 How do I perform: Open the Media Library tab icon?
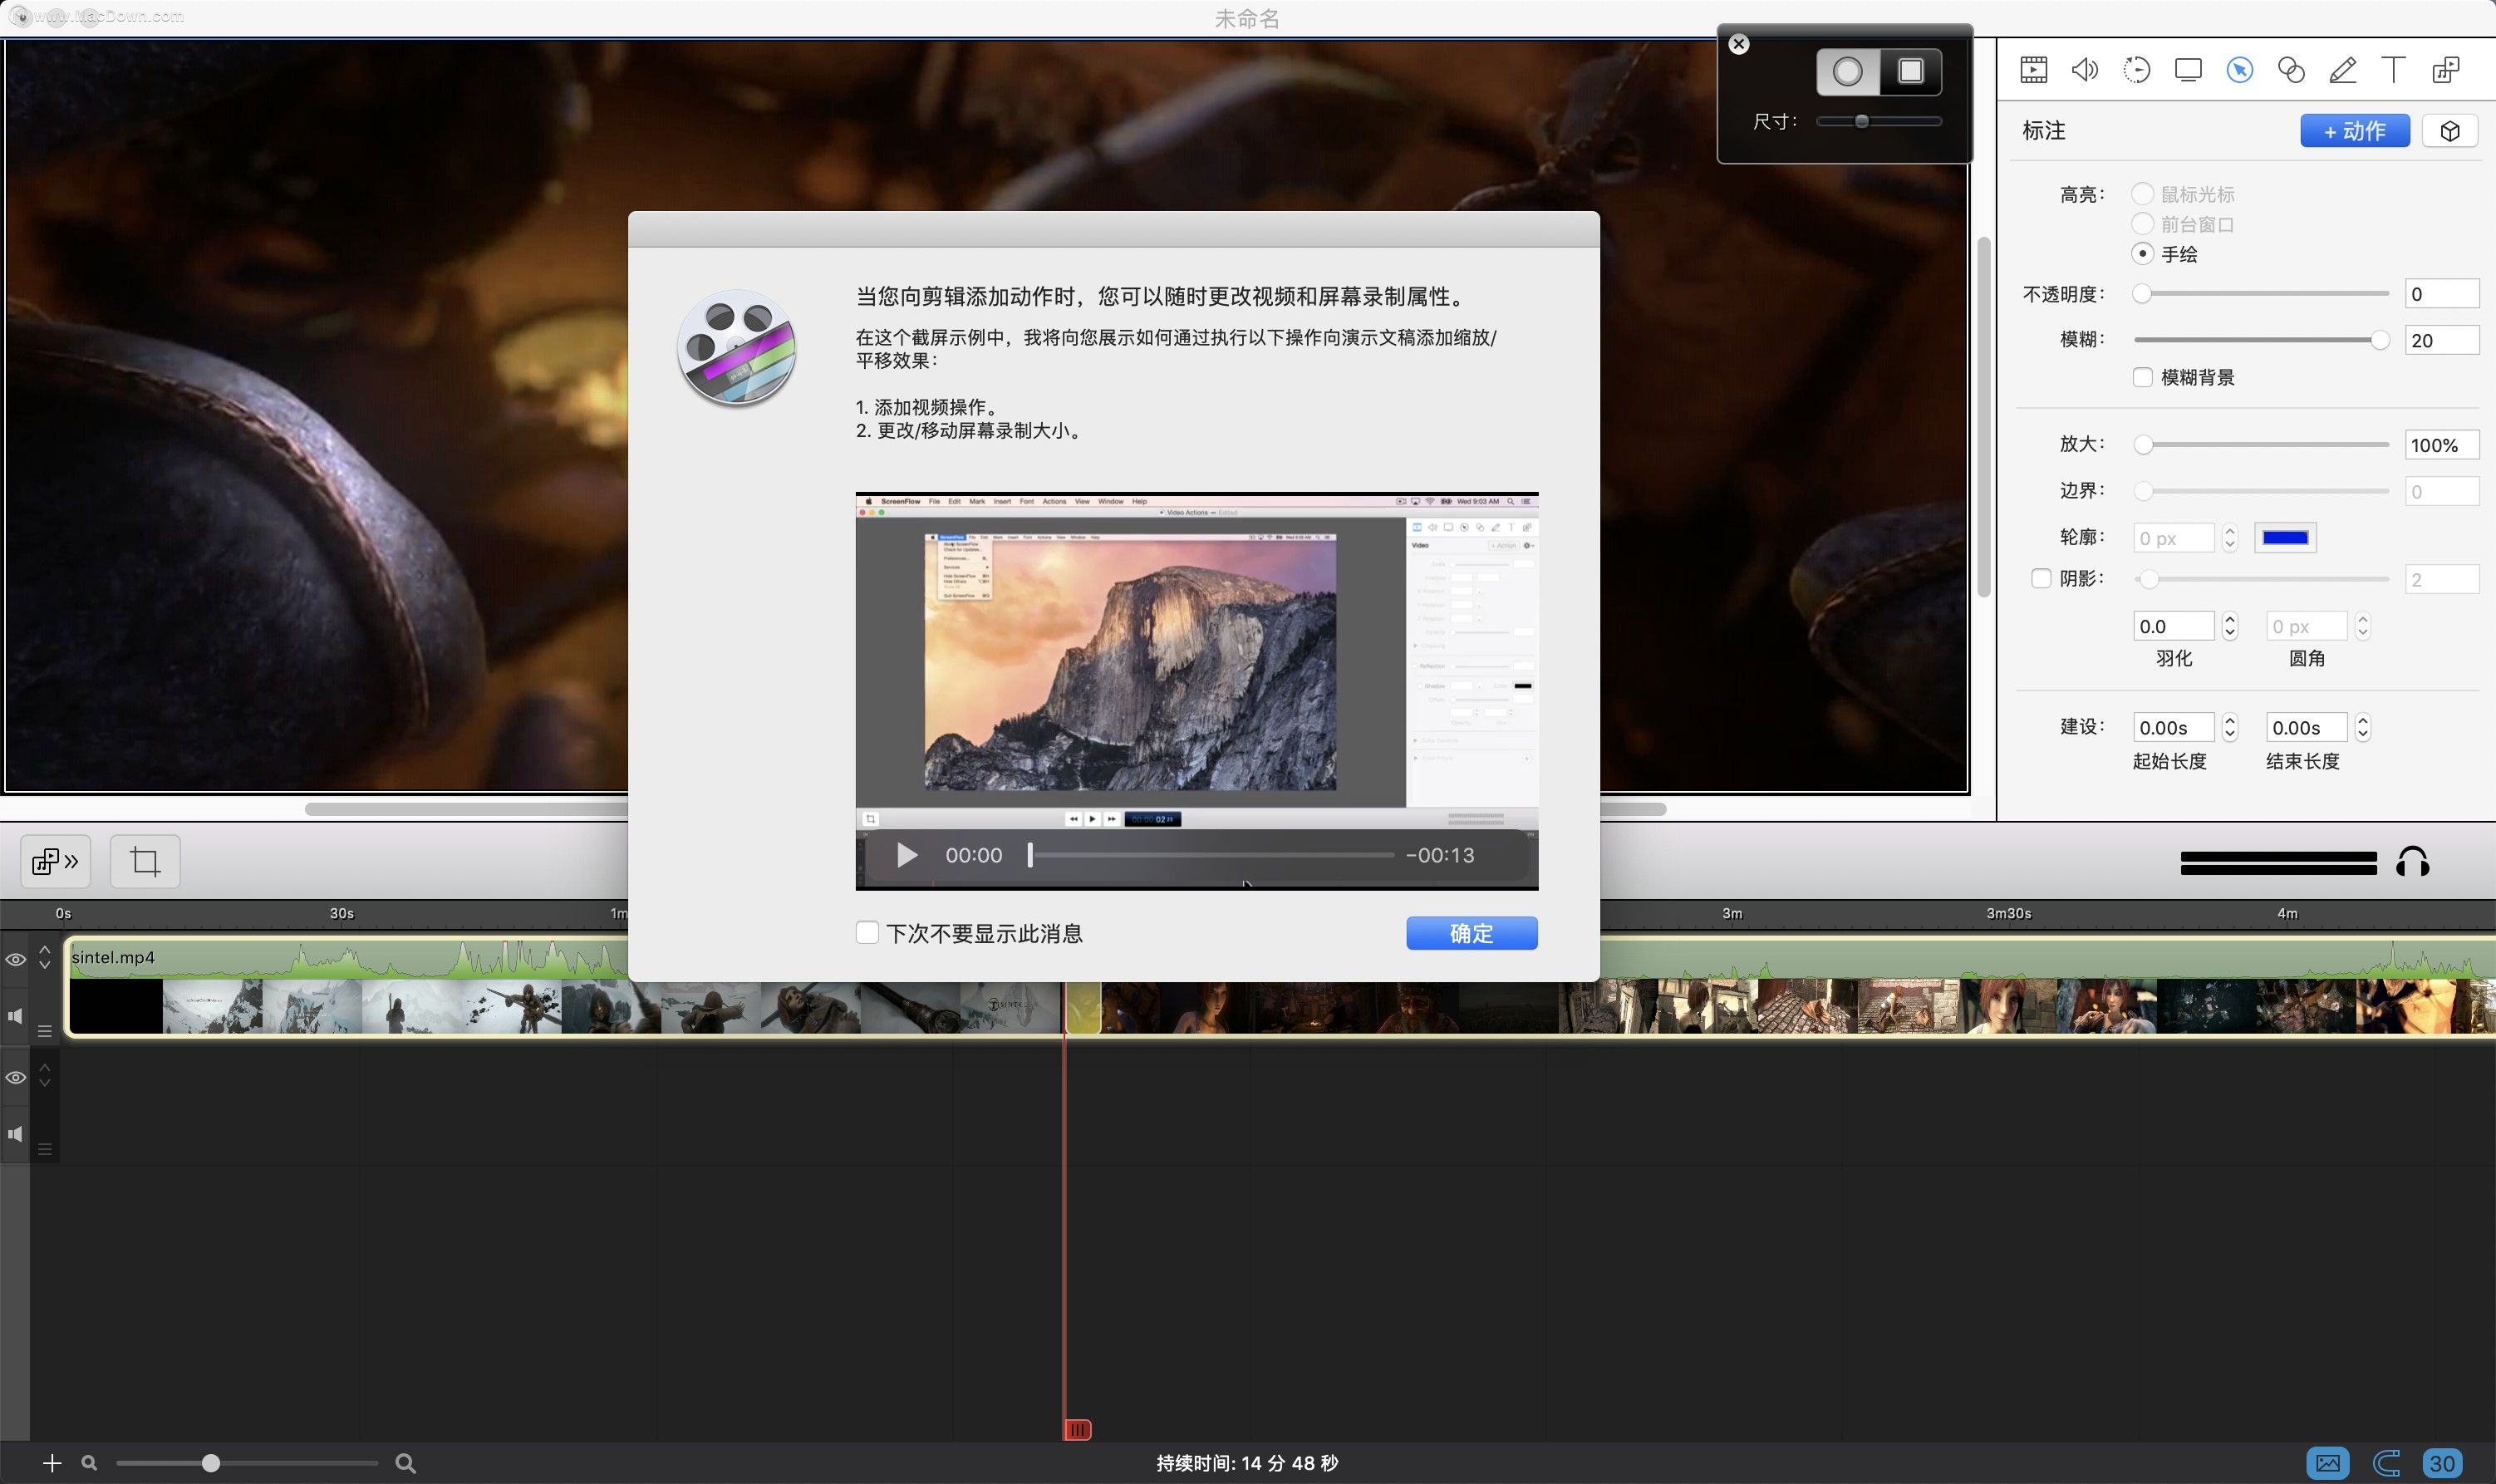click(2446, 70)
